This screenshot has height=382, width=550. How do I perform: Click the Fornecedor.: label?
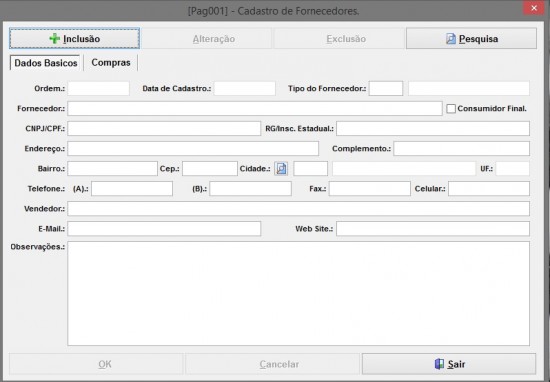pos(41,109)
